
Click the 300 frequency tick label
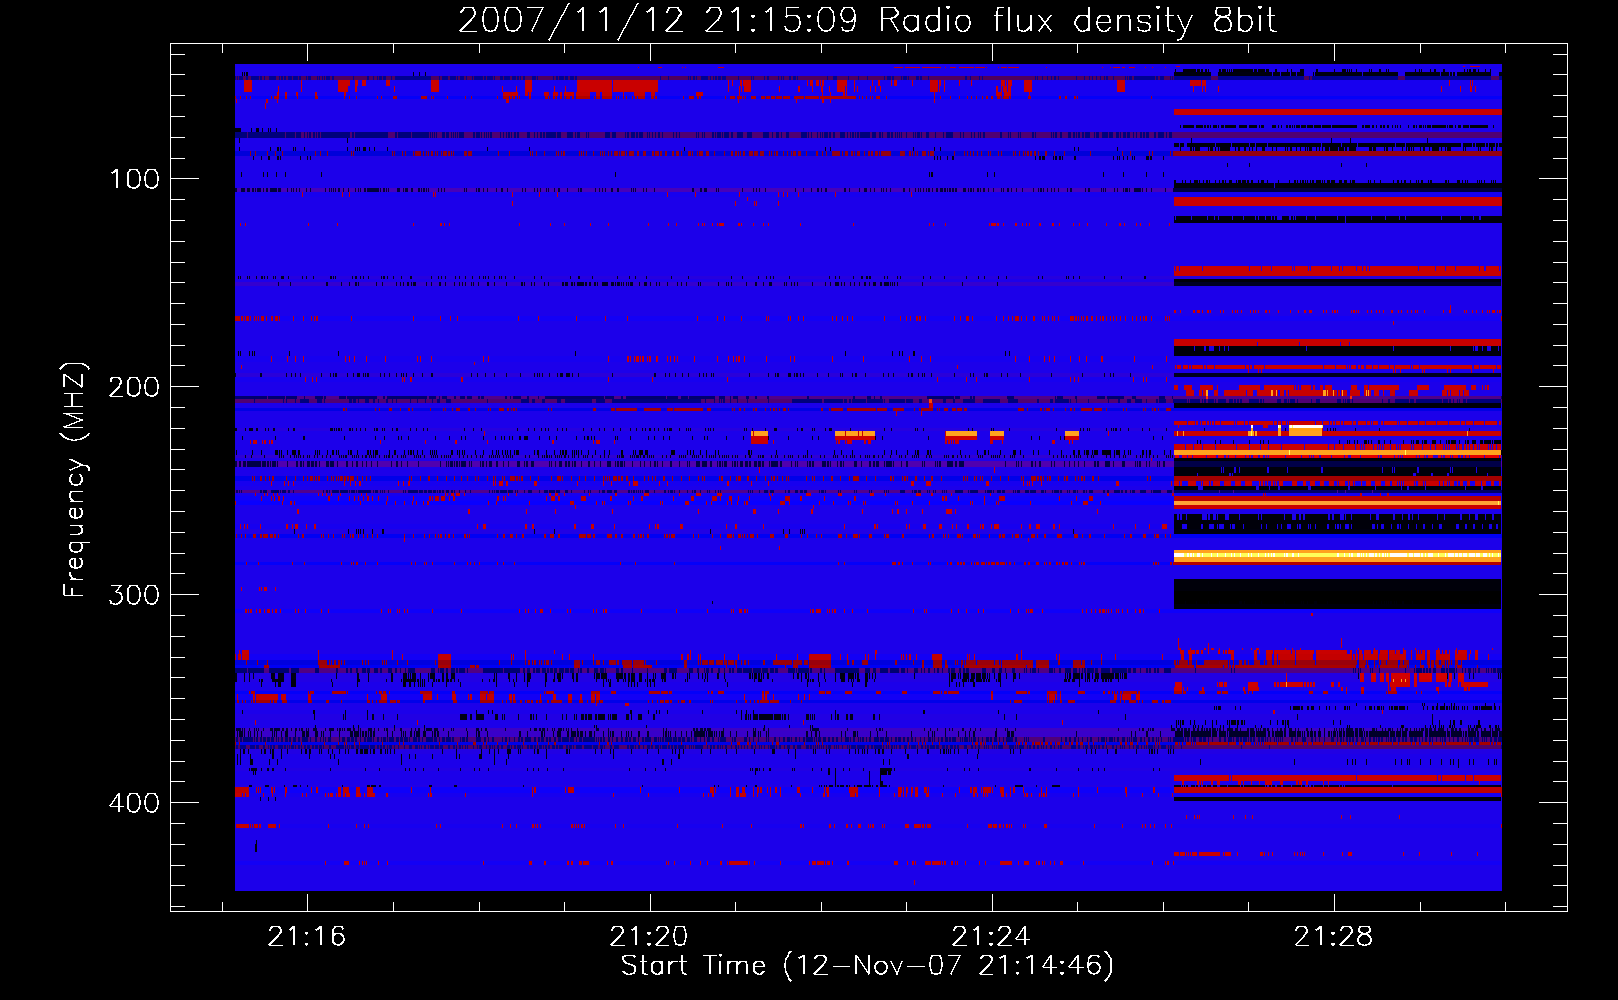pos(134,595)
